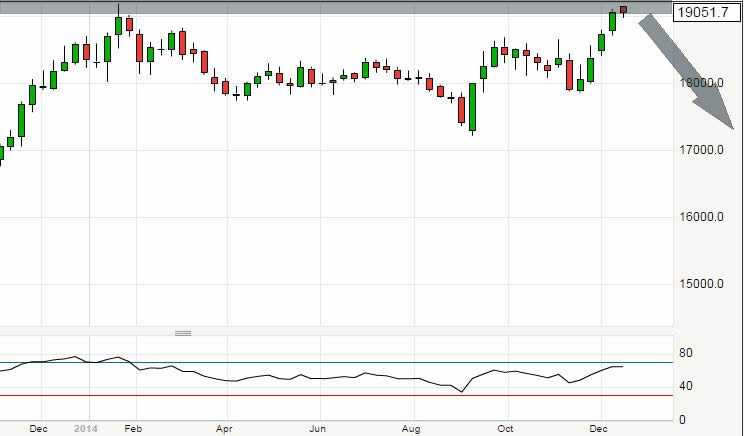The image size is (744, 436).
Task: Click the Feb marker on time axis
Action: [131, 428]
